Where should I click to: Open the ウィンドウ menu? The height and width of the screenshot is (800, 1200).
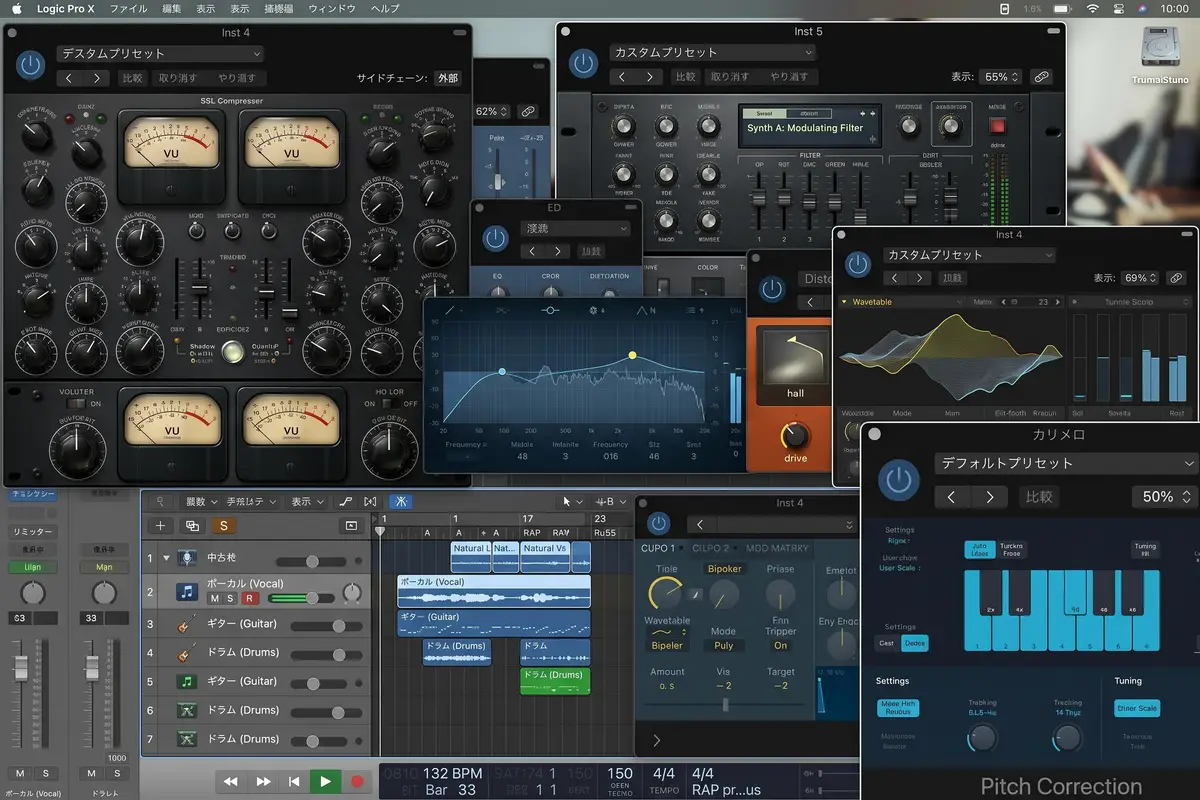click(332, 9)
